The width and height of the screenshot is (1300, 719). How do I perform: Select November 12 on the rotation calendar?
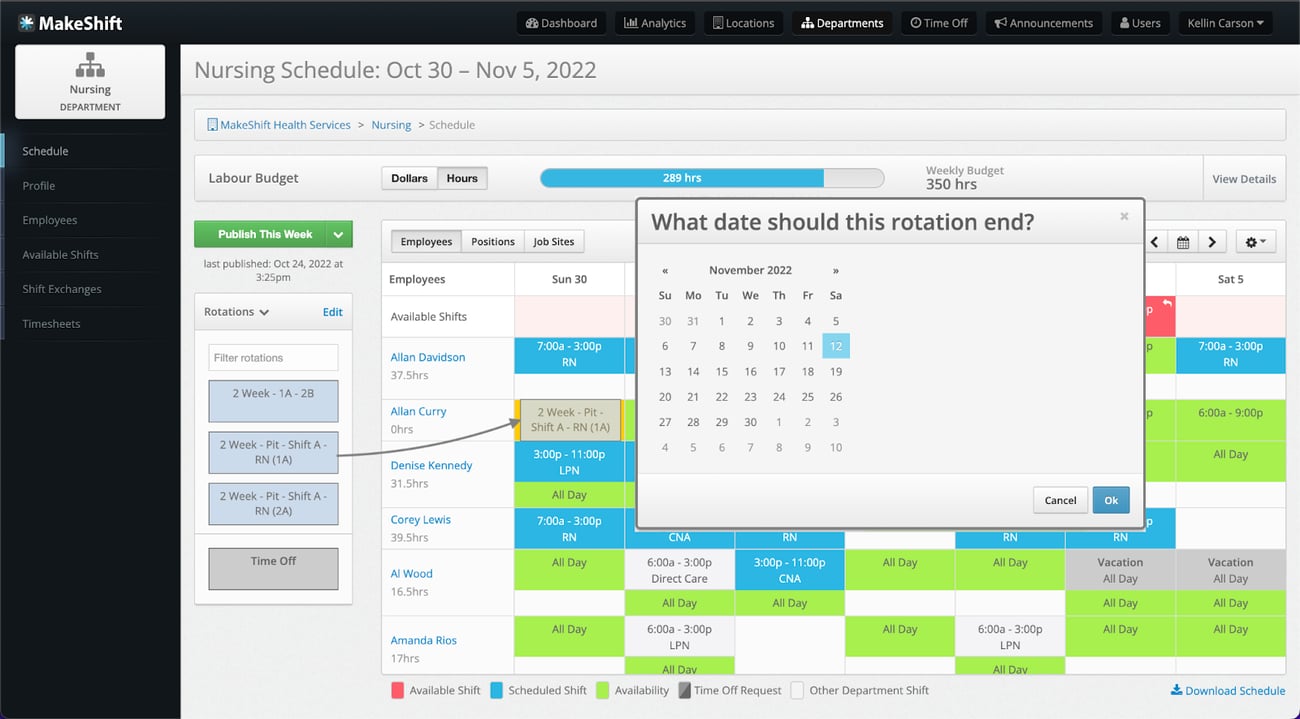[836, 346]
